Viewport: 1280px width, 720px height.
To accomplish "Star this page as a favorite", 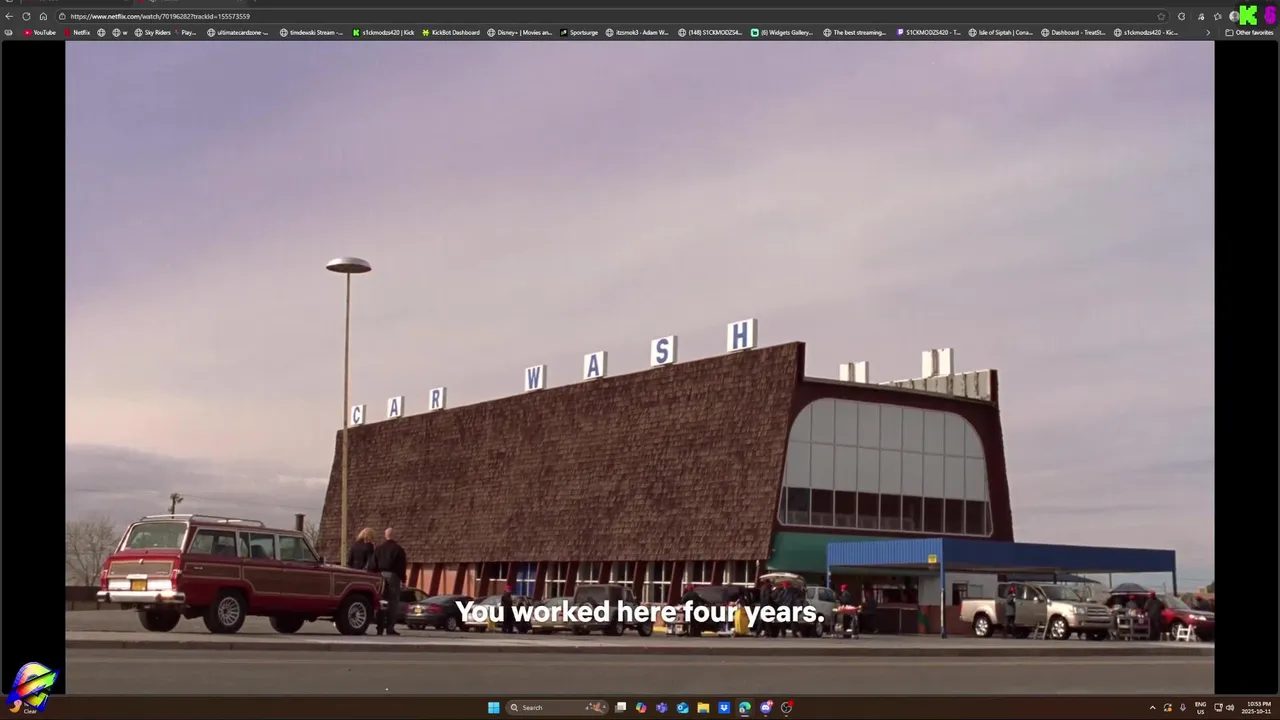I will click(x=1161, y=16).
